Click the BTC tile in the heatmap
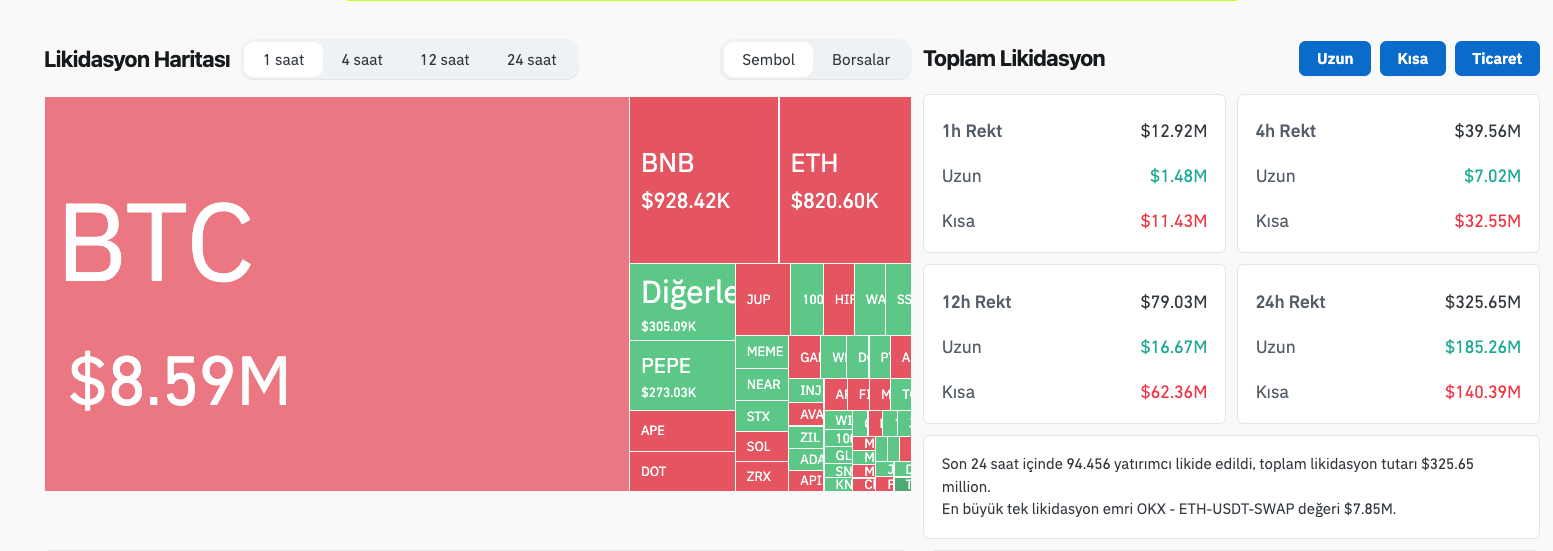This screenshot has width=1553, height=551. pyautogui.click(x=336, y=293)
